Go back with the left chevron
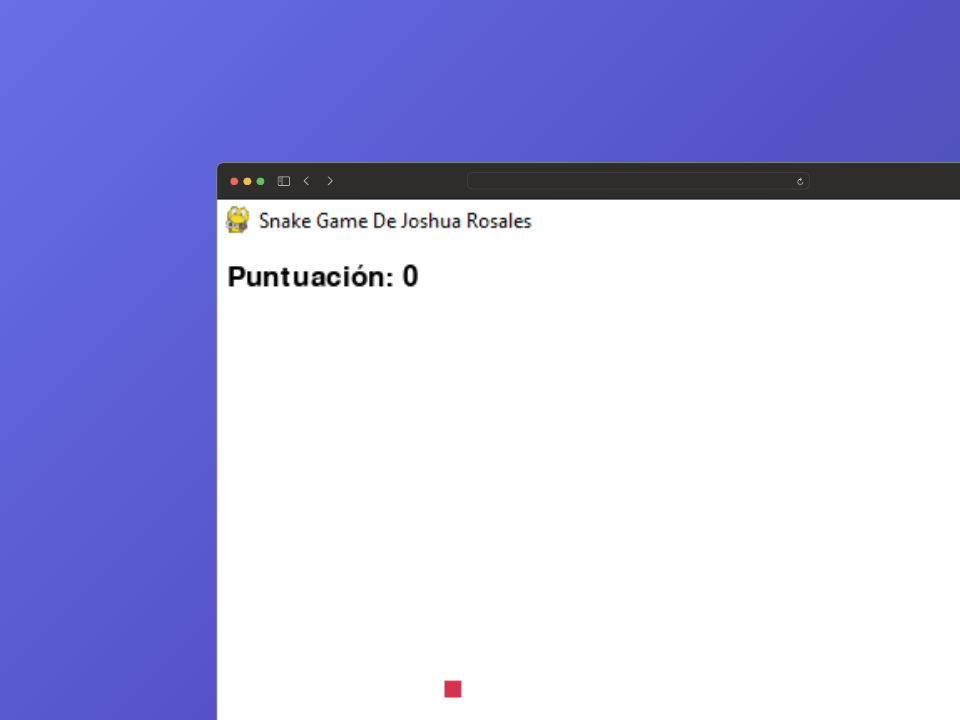The height and width of the screenshot is (720, 960). (306, 181)
